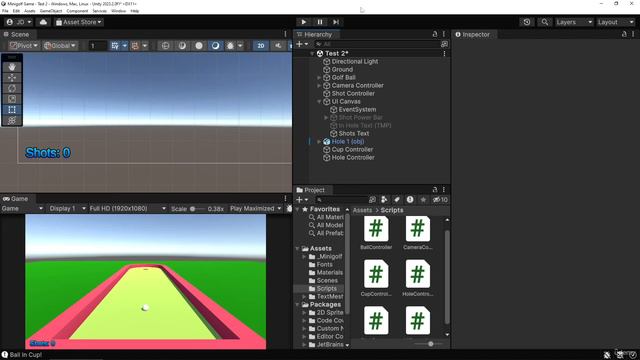The width and height of the screenshot is (640, 360).
Task: Toggle hidden packages visibility count
Action: tap(440, 200)
